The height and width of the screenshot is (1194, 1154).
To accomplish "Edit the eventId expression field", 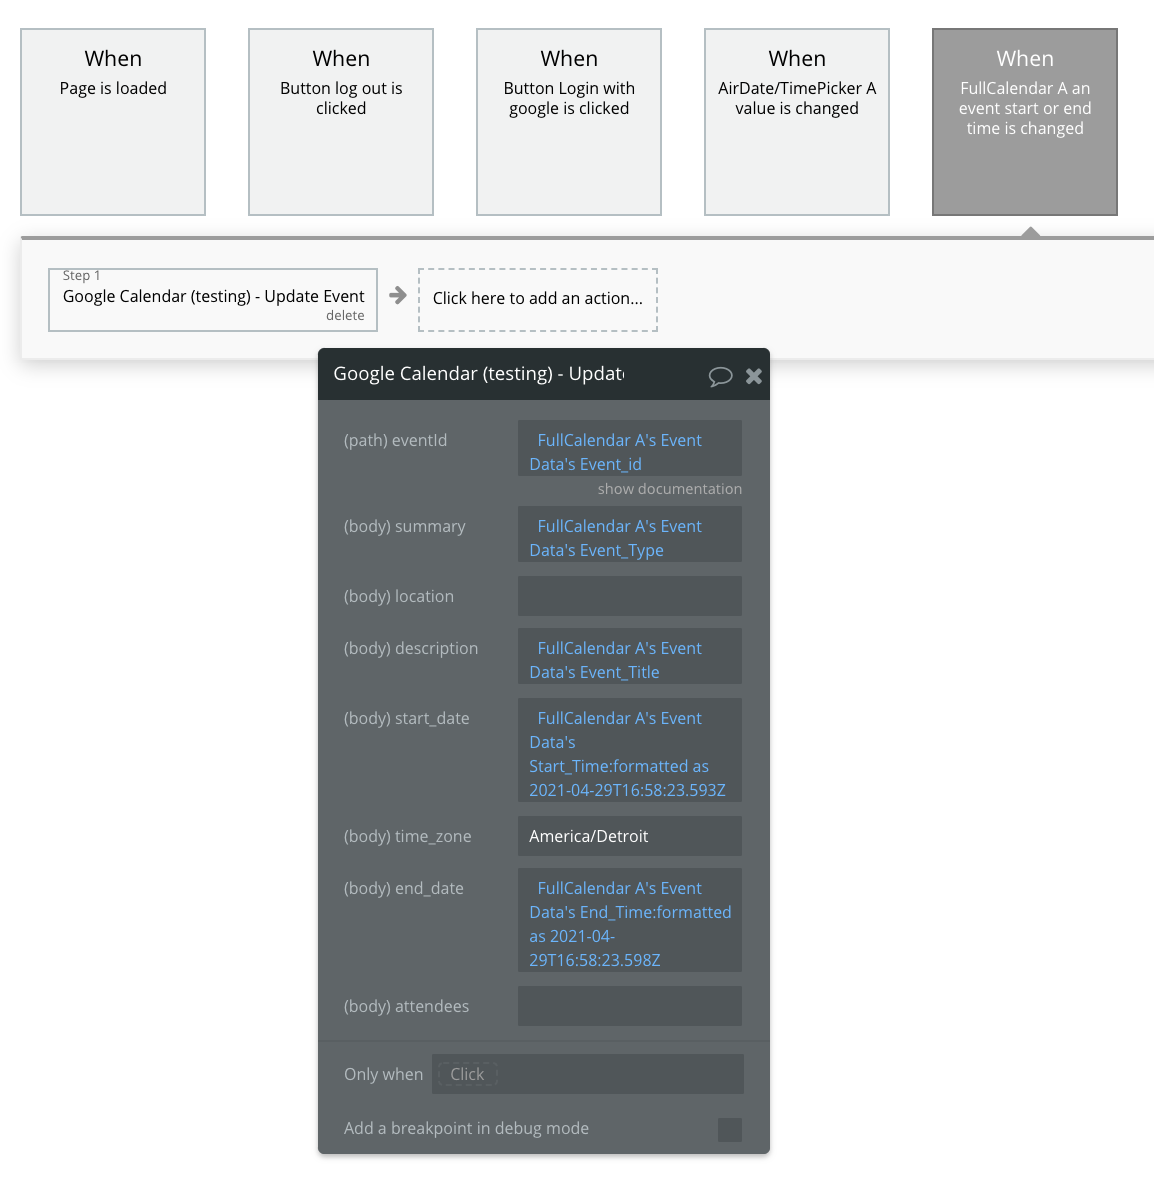I will [x=630, y=449].
